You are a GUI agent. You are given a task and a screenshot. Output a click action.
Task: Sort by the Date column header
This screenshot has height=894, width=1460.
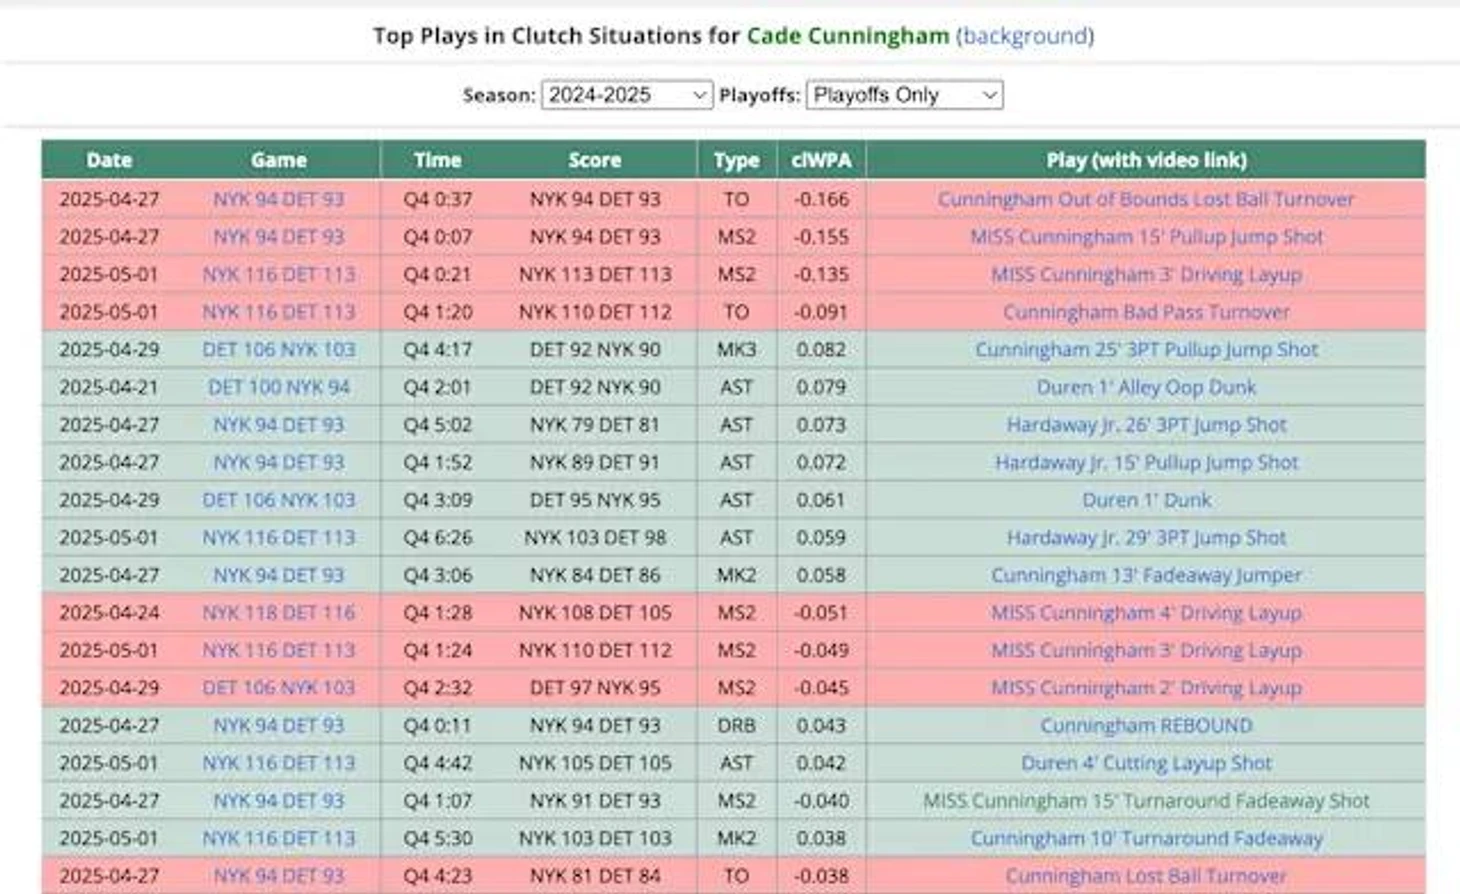[x=109, y=160]
